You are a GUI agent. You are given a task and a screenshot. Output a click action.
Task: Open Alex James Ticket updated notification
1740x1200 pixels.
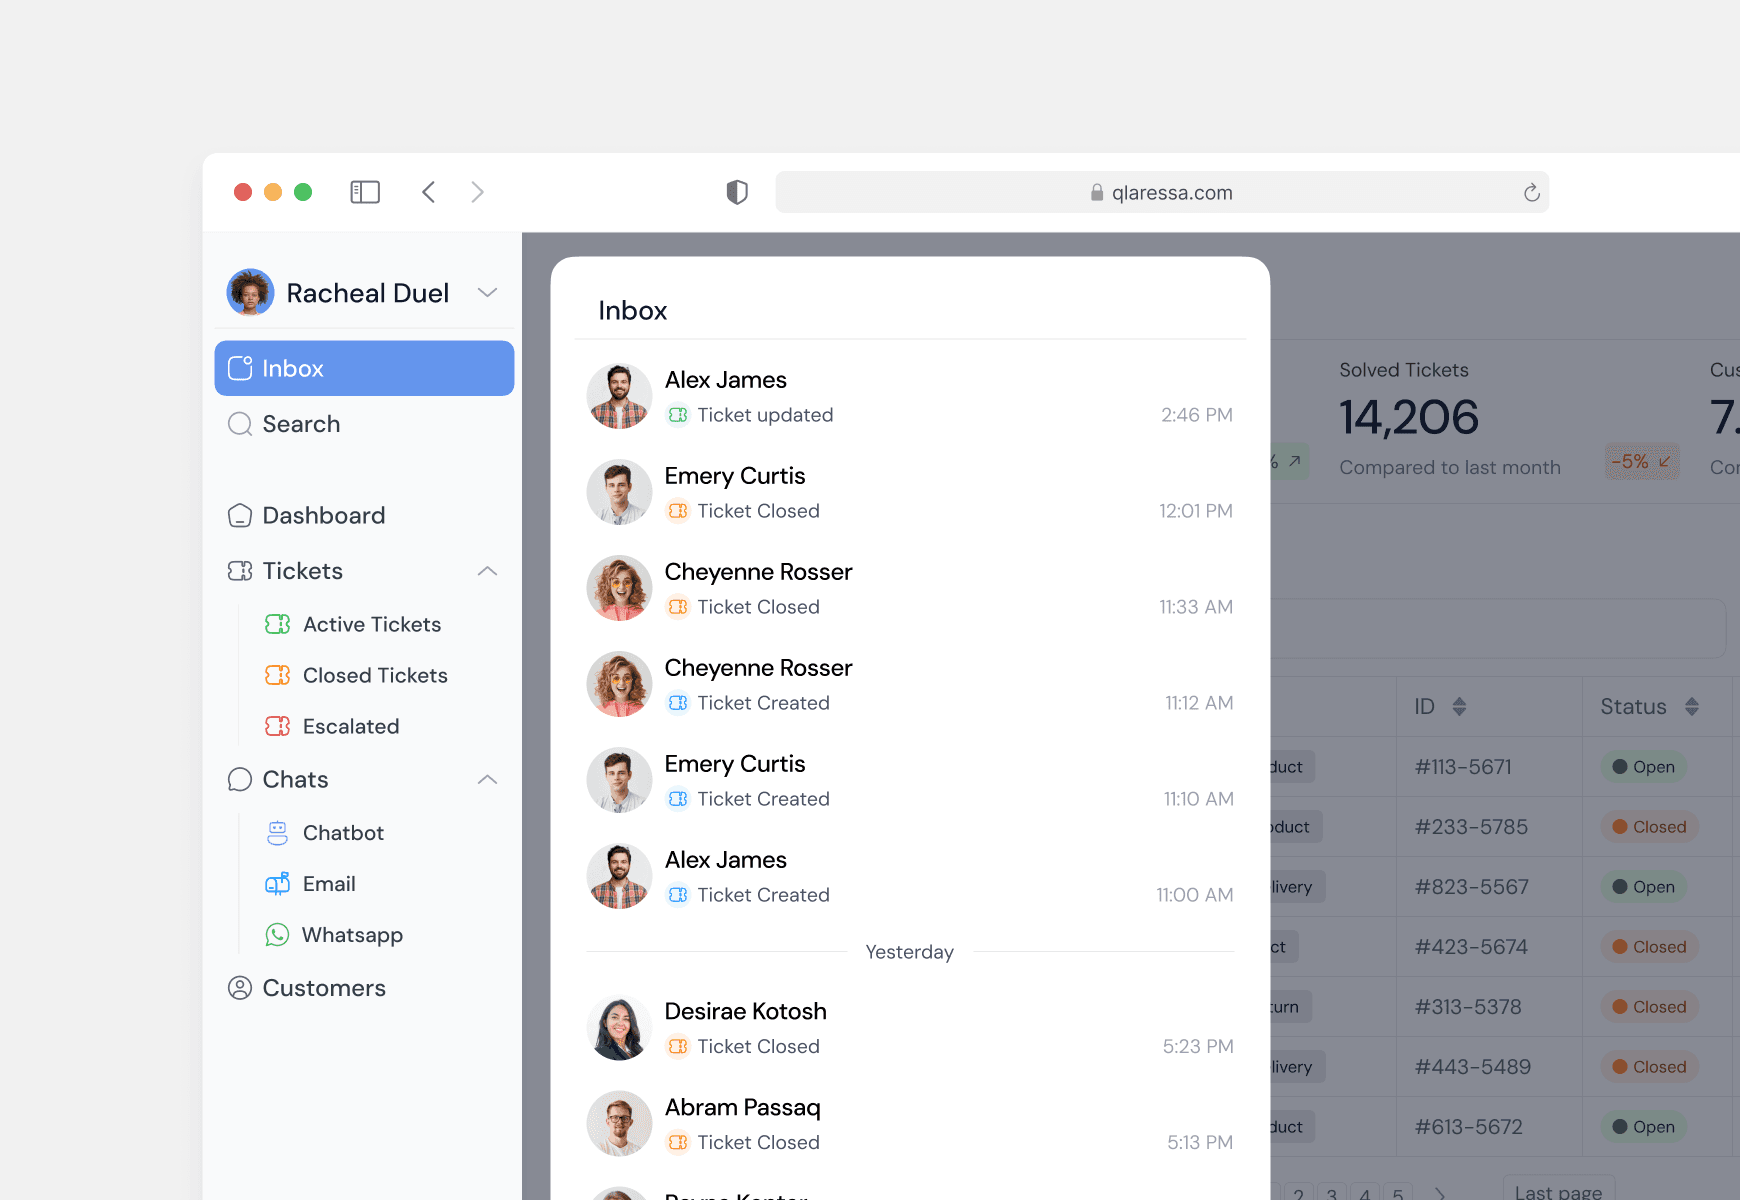click(909, 396)
